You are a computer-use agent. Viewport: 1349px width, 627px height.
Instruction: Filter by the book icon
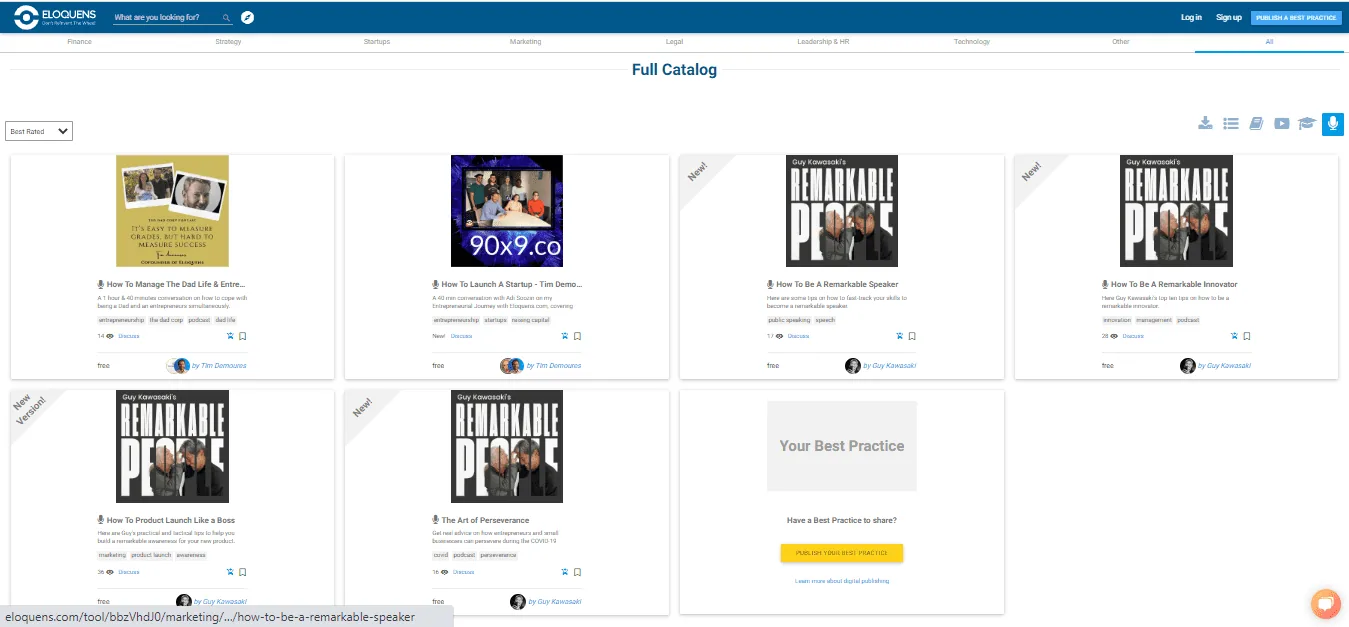[1256, 123]
